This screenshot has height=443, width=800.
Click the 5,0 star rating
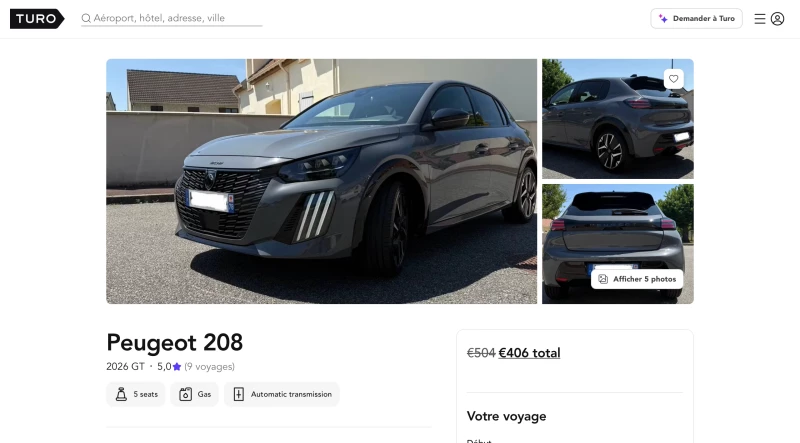click(169, 366)
